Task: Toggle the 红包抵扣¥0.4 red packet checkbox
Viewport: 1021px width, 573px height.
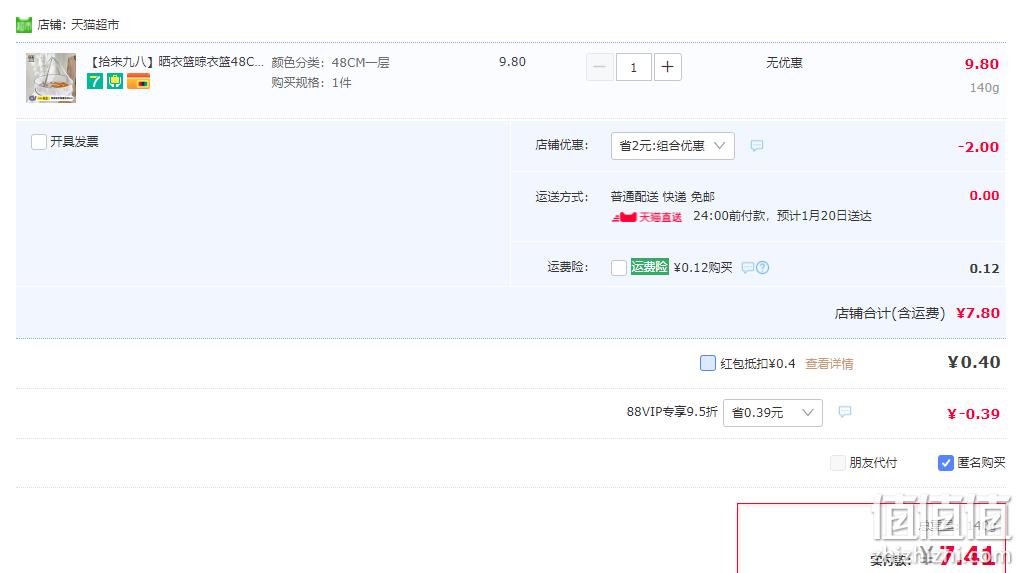Action: 708,363
